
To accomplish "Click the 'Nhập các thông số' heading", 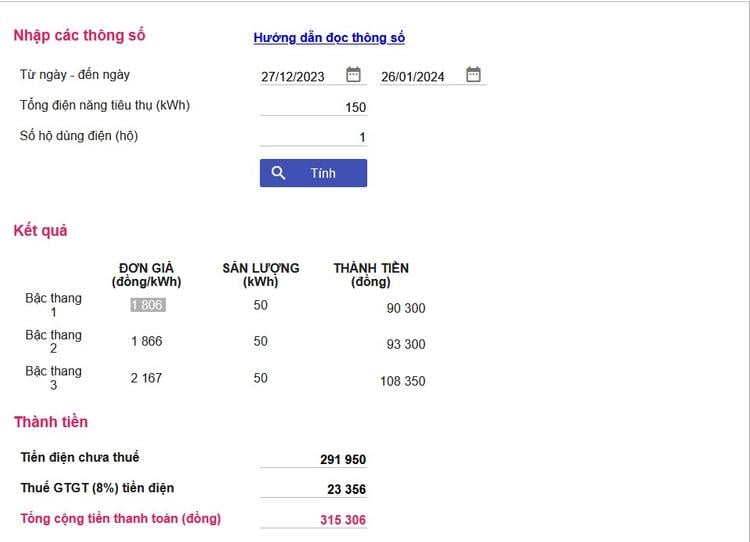I will (79, 36).
